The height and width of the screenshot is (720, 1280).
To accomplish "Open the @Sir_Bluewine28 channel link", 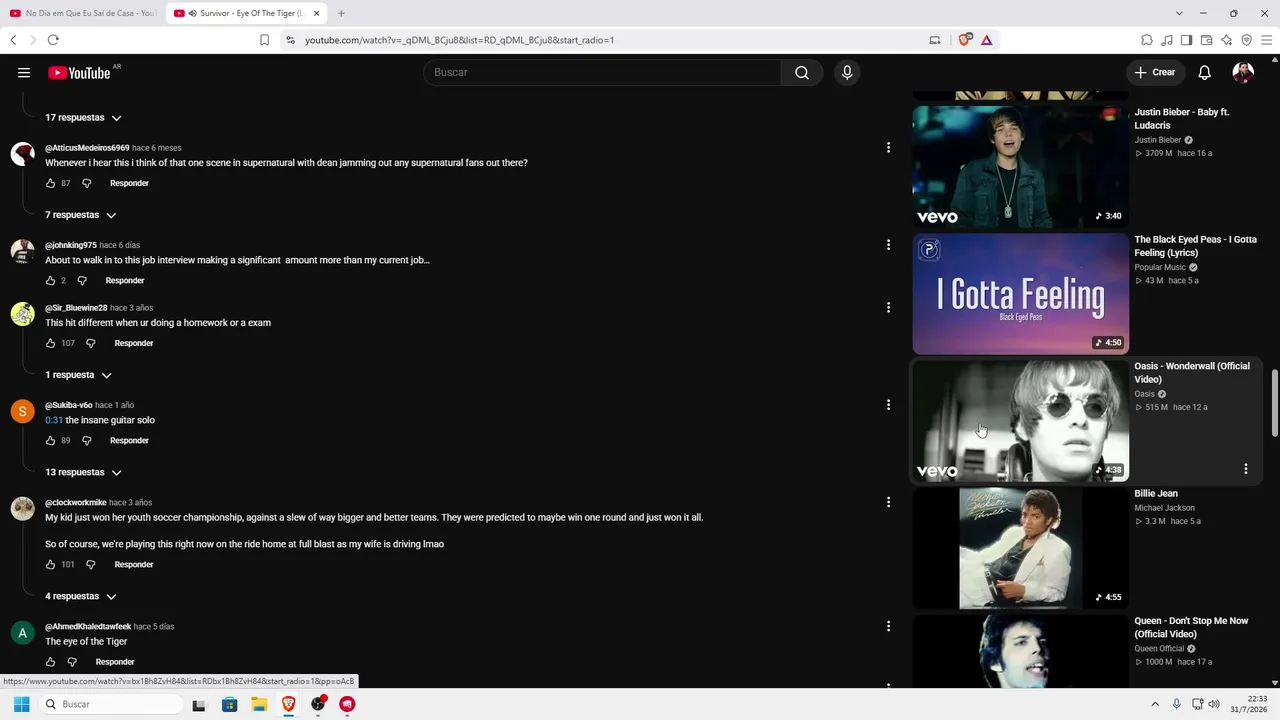I will pyautogui.click(x=76, y=307).
